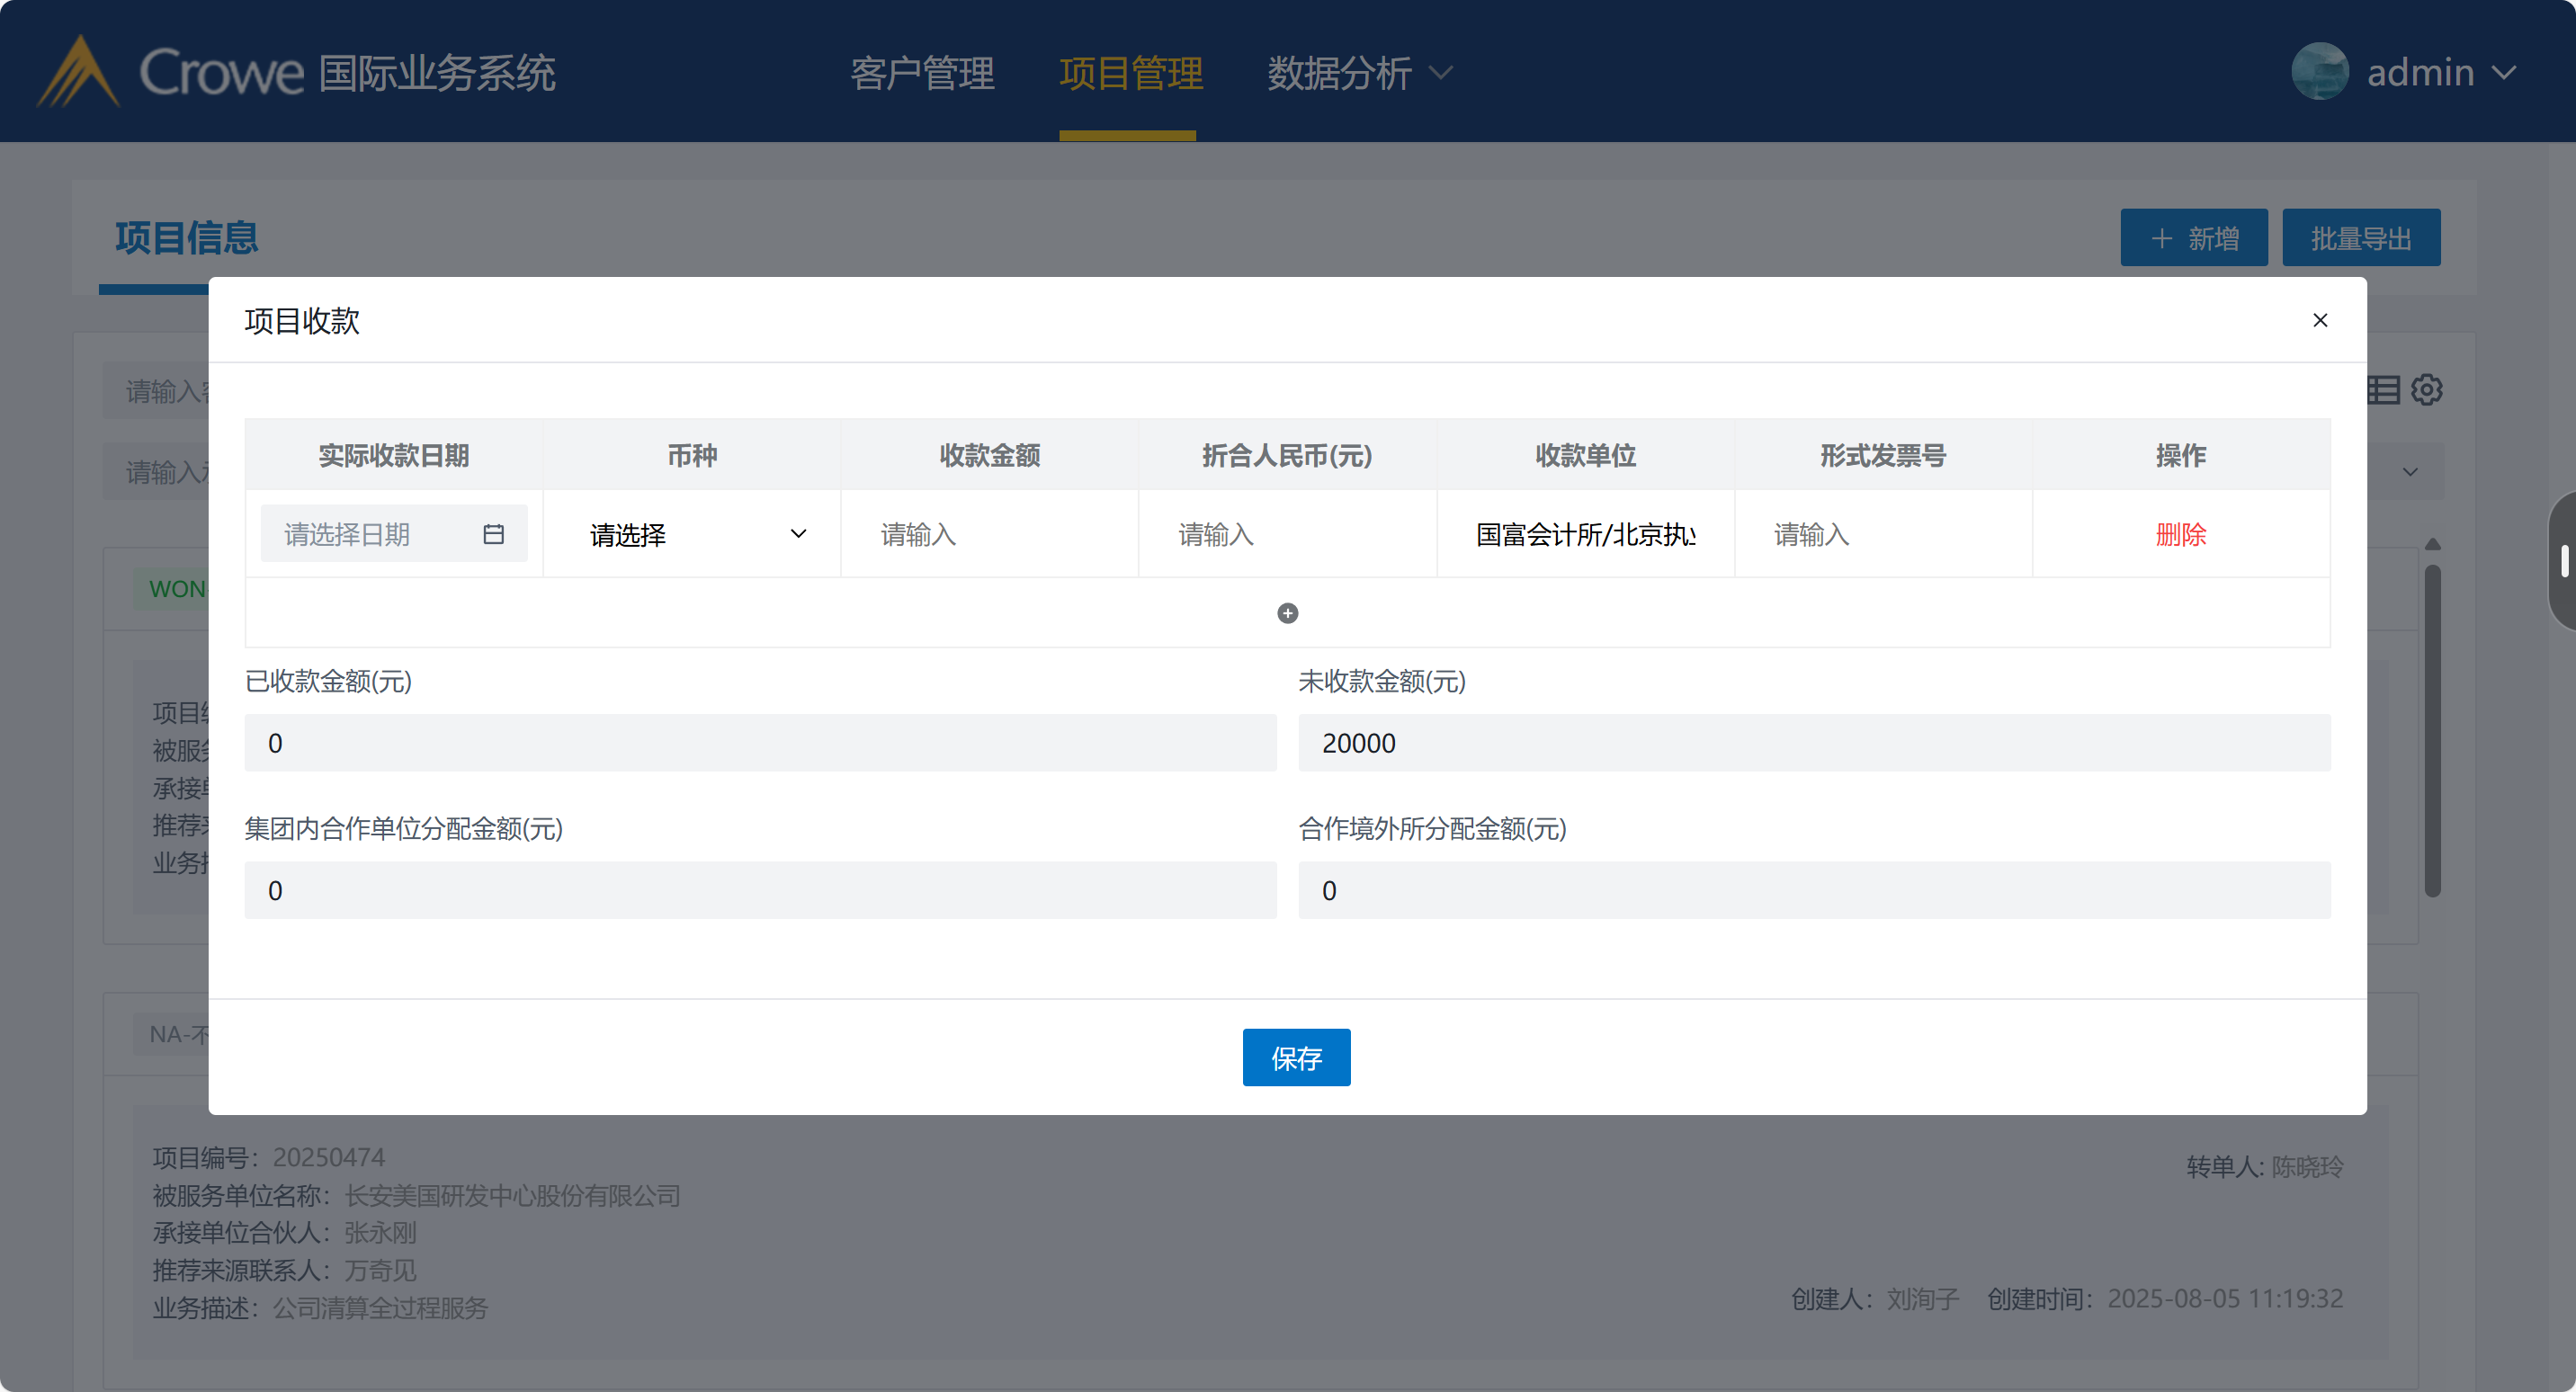The height and width of the screenshot is (1392, 2576).
Task: Go to 客户管理 menu
Action: pos(922,72)
